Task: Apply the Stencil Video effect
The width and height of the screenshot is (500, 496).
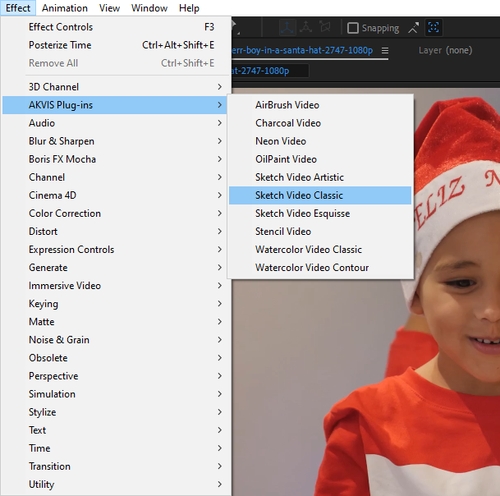Action: (x=320, y=231)
